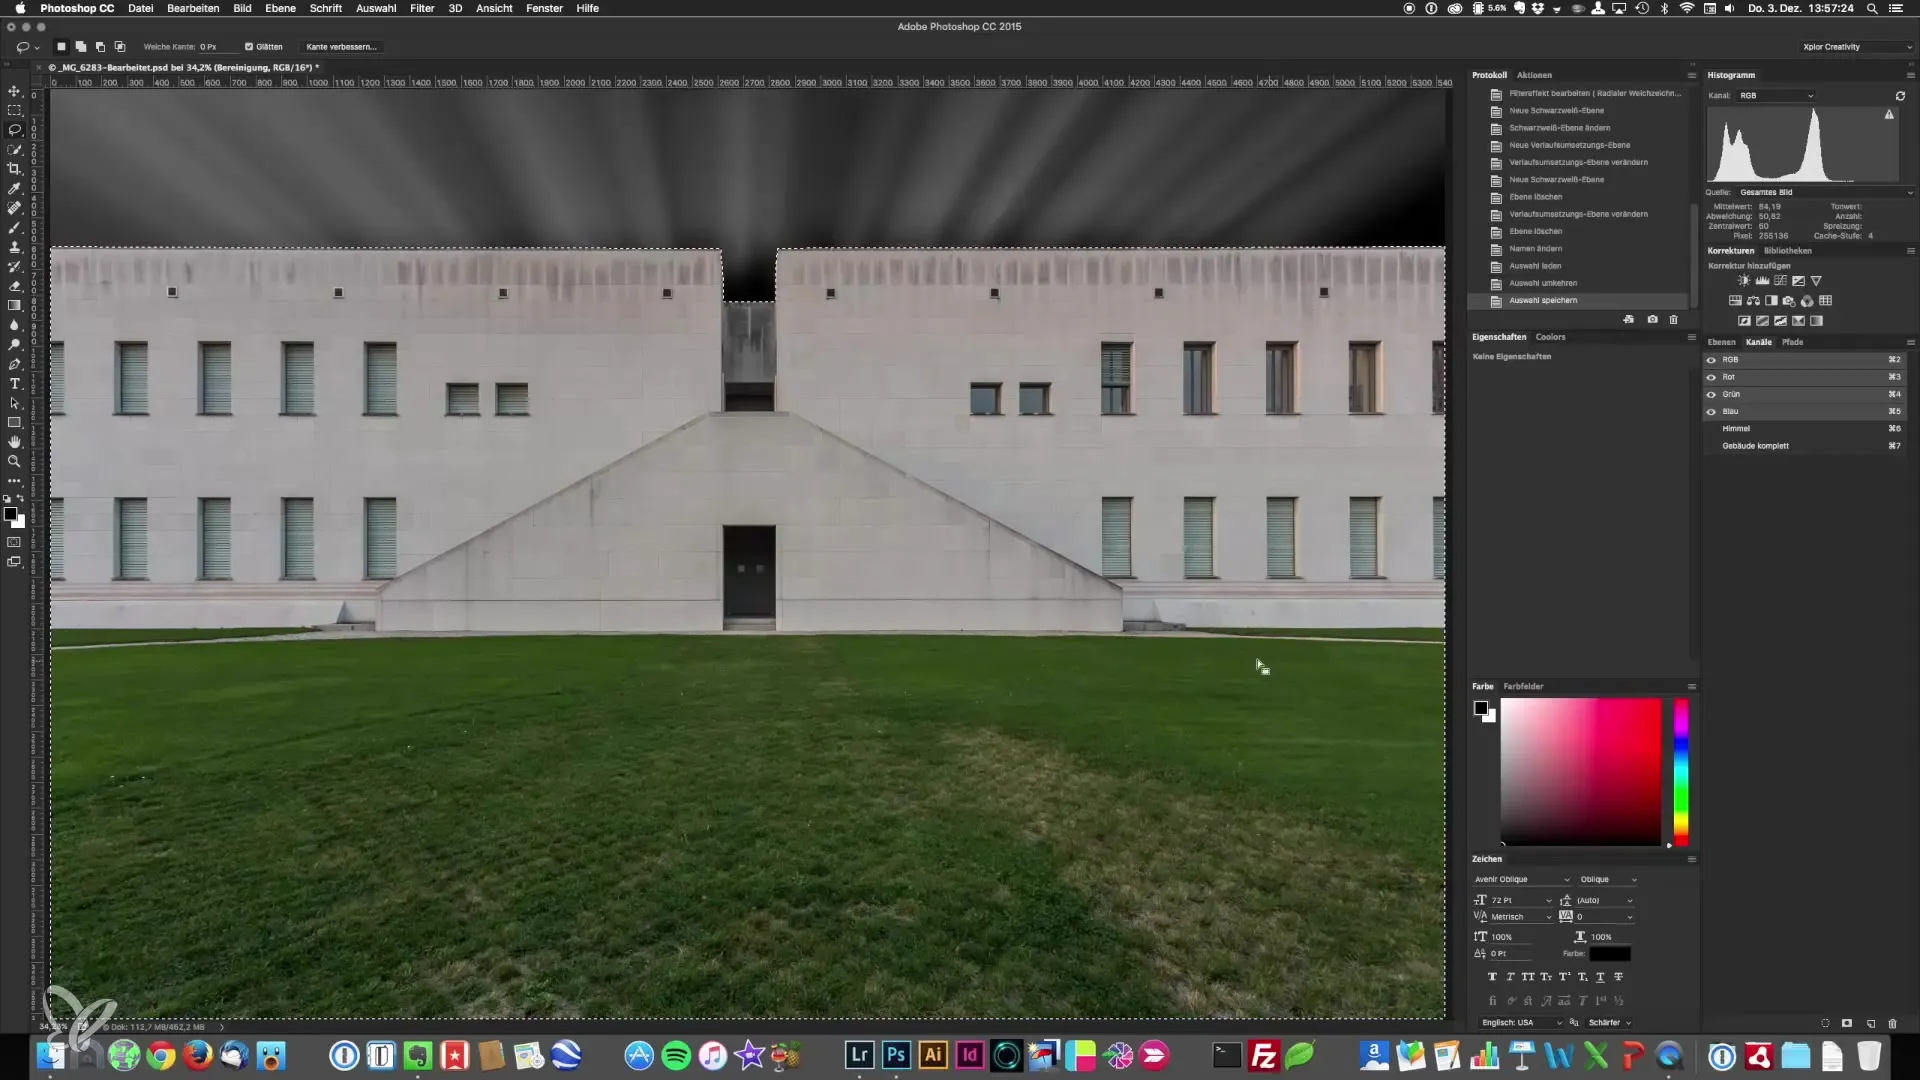Select the Pen tool

[x=14, y=365]
